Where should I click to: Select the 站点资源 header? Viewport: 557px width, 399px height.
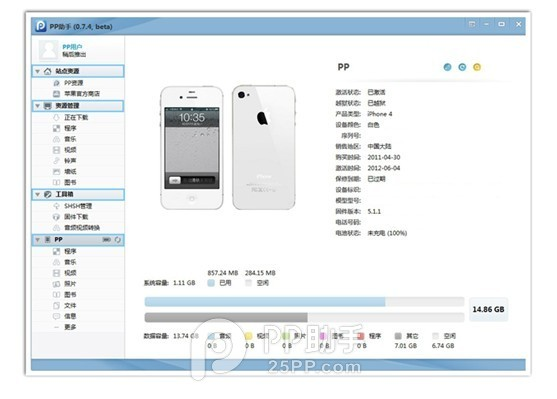pyautogui.click(x=78, y=71)
